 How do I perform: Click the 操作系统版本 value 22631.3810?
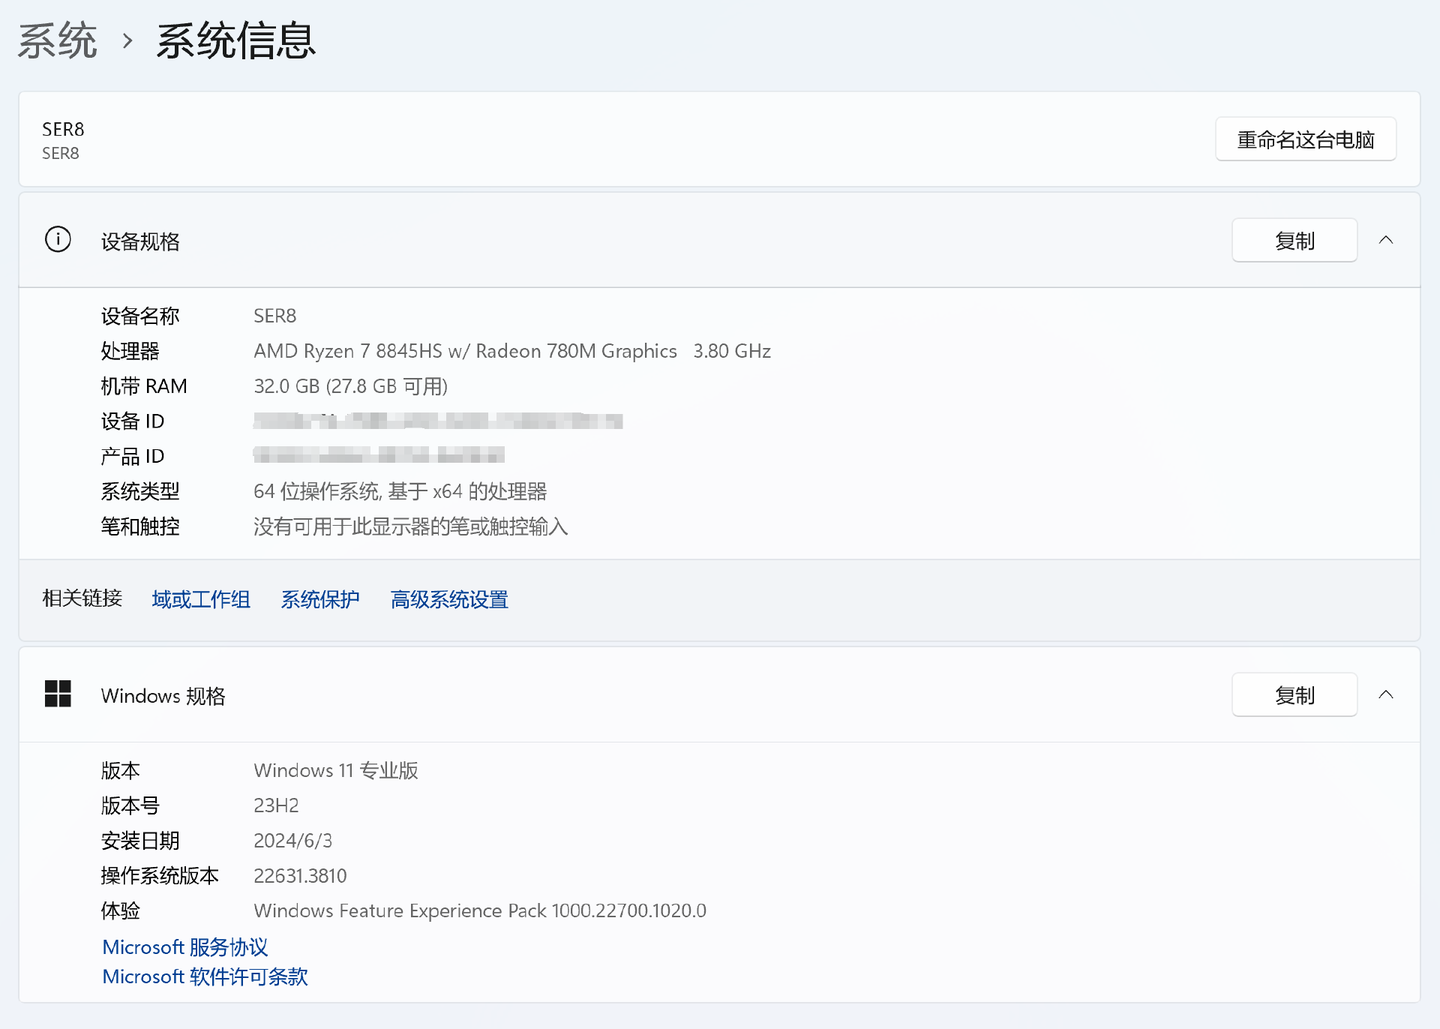[x=300, y=876]
